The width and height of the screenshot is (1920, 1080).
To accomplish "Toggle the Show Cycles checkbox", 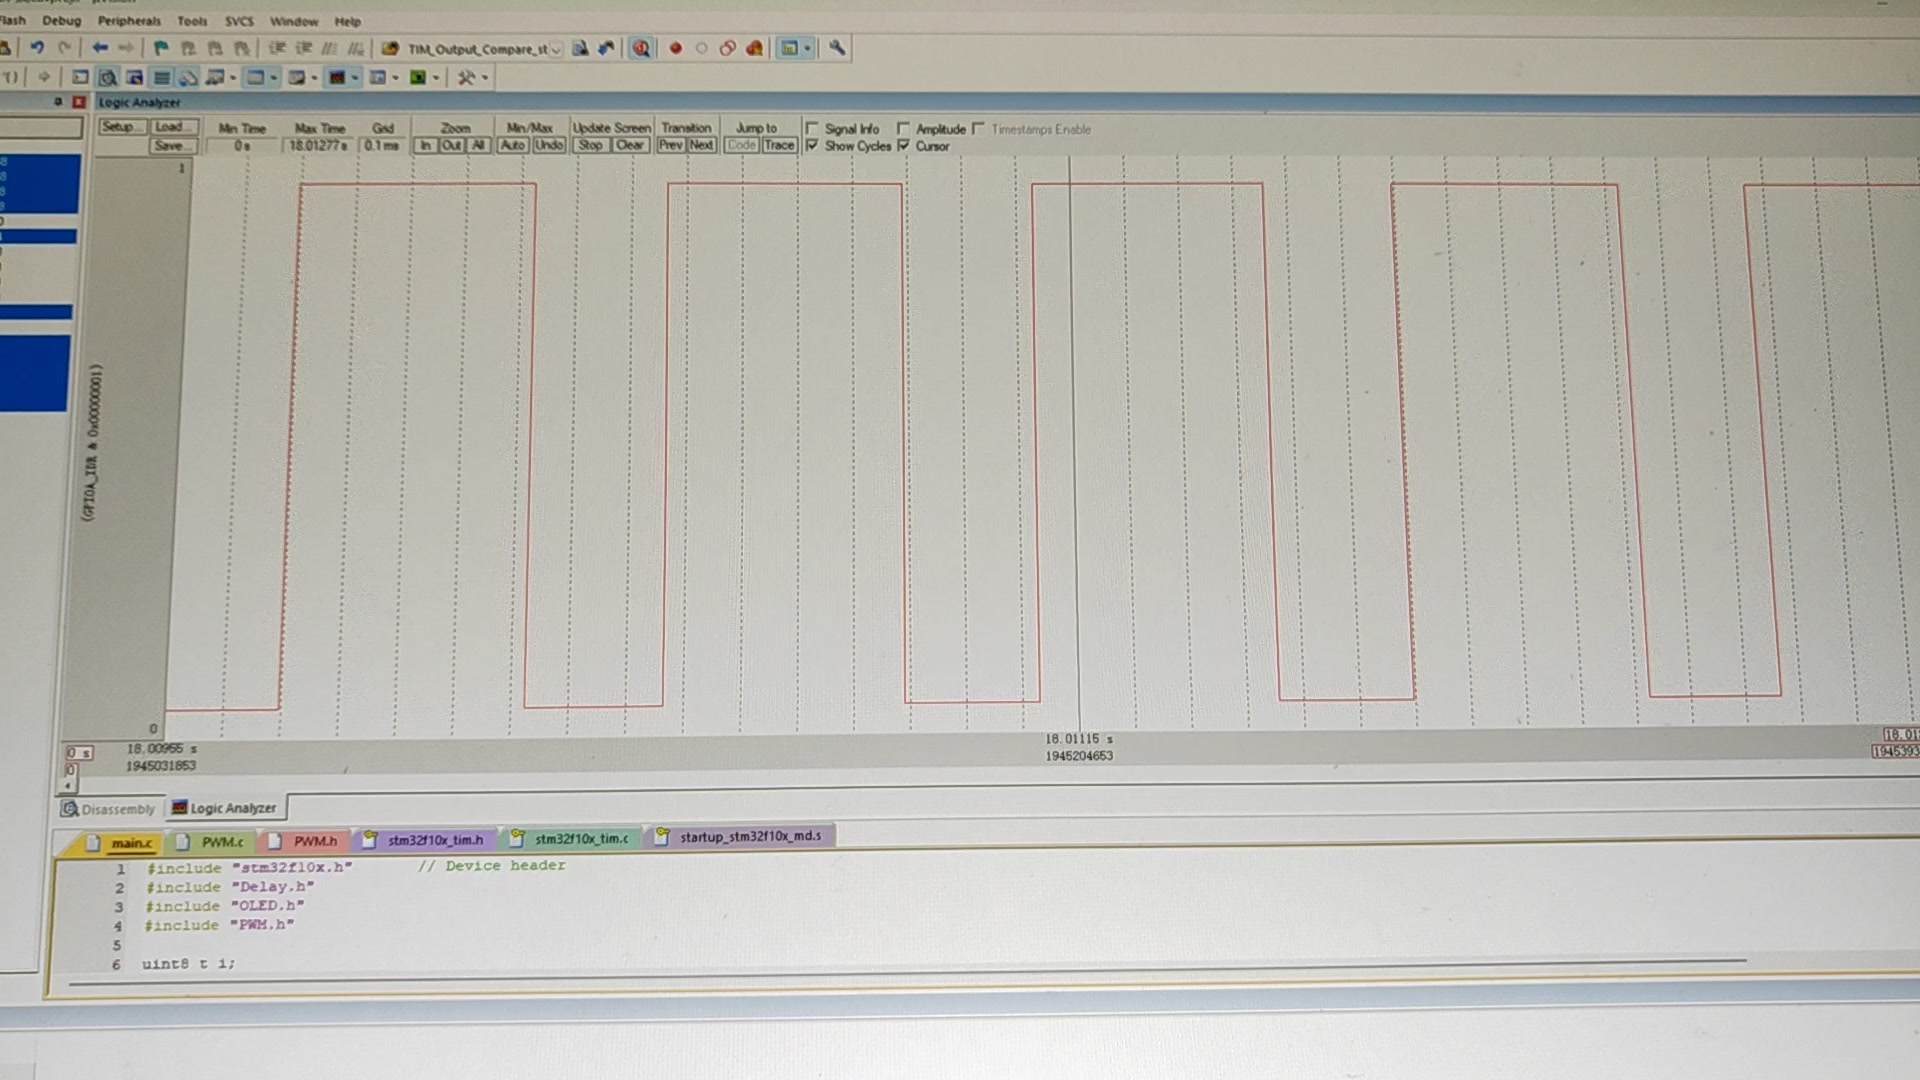I will coord(812,146).
